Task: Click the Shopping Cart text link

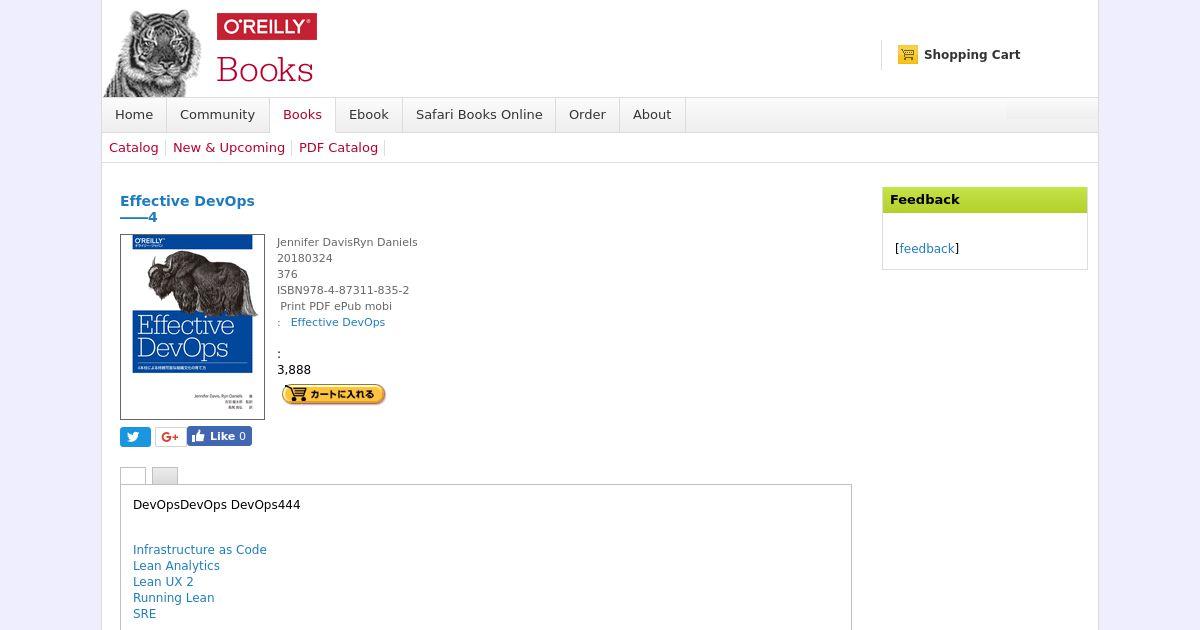Action: [972, 55]
